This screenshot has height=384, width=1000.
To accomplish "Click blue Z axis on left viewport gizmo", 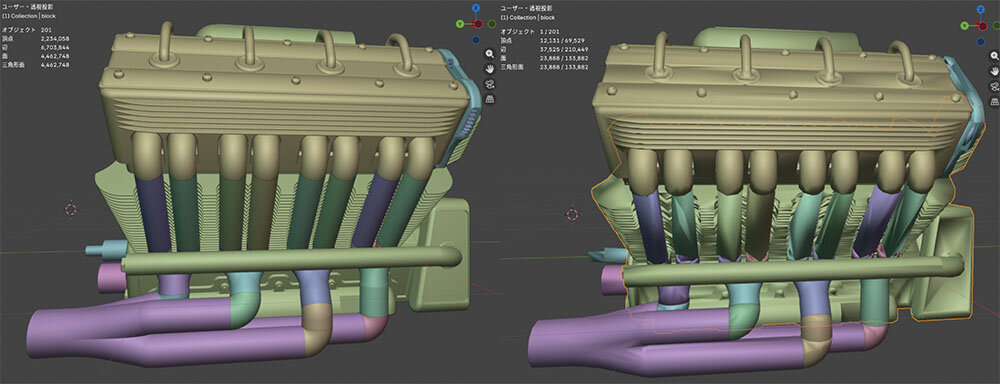I will coord(476,8).
